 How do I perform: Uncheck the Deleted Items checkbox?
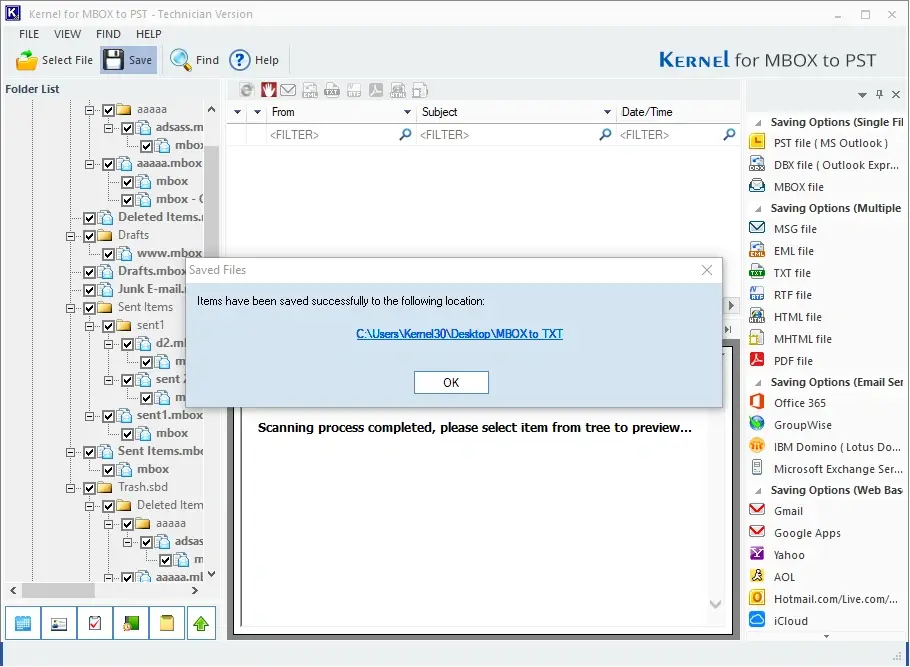pos(89,218)
